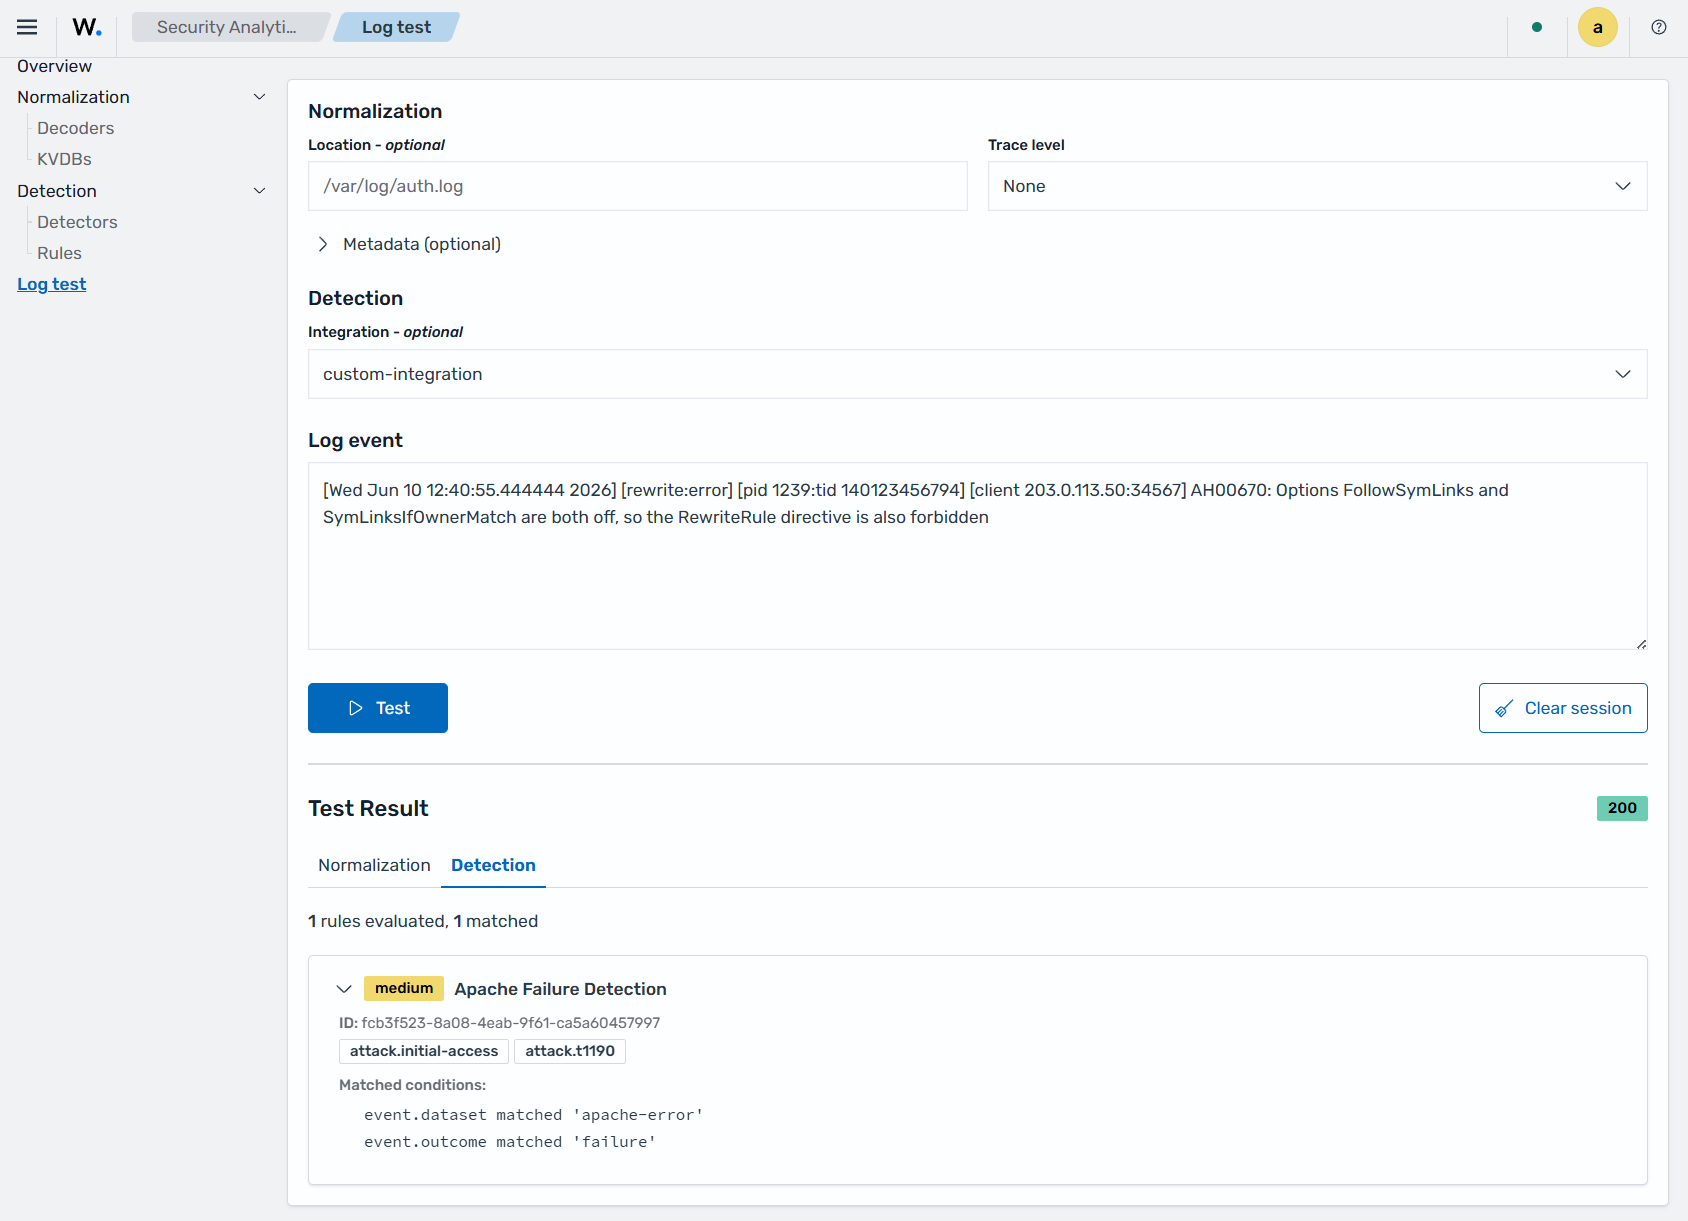This screenshot has height=1221, width=1688.
Task: Open the Integration dropdown
Action: click(x=977, y=374)
